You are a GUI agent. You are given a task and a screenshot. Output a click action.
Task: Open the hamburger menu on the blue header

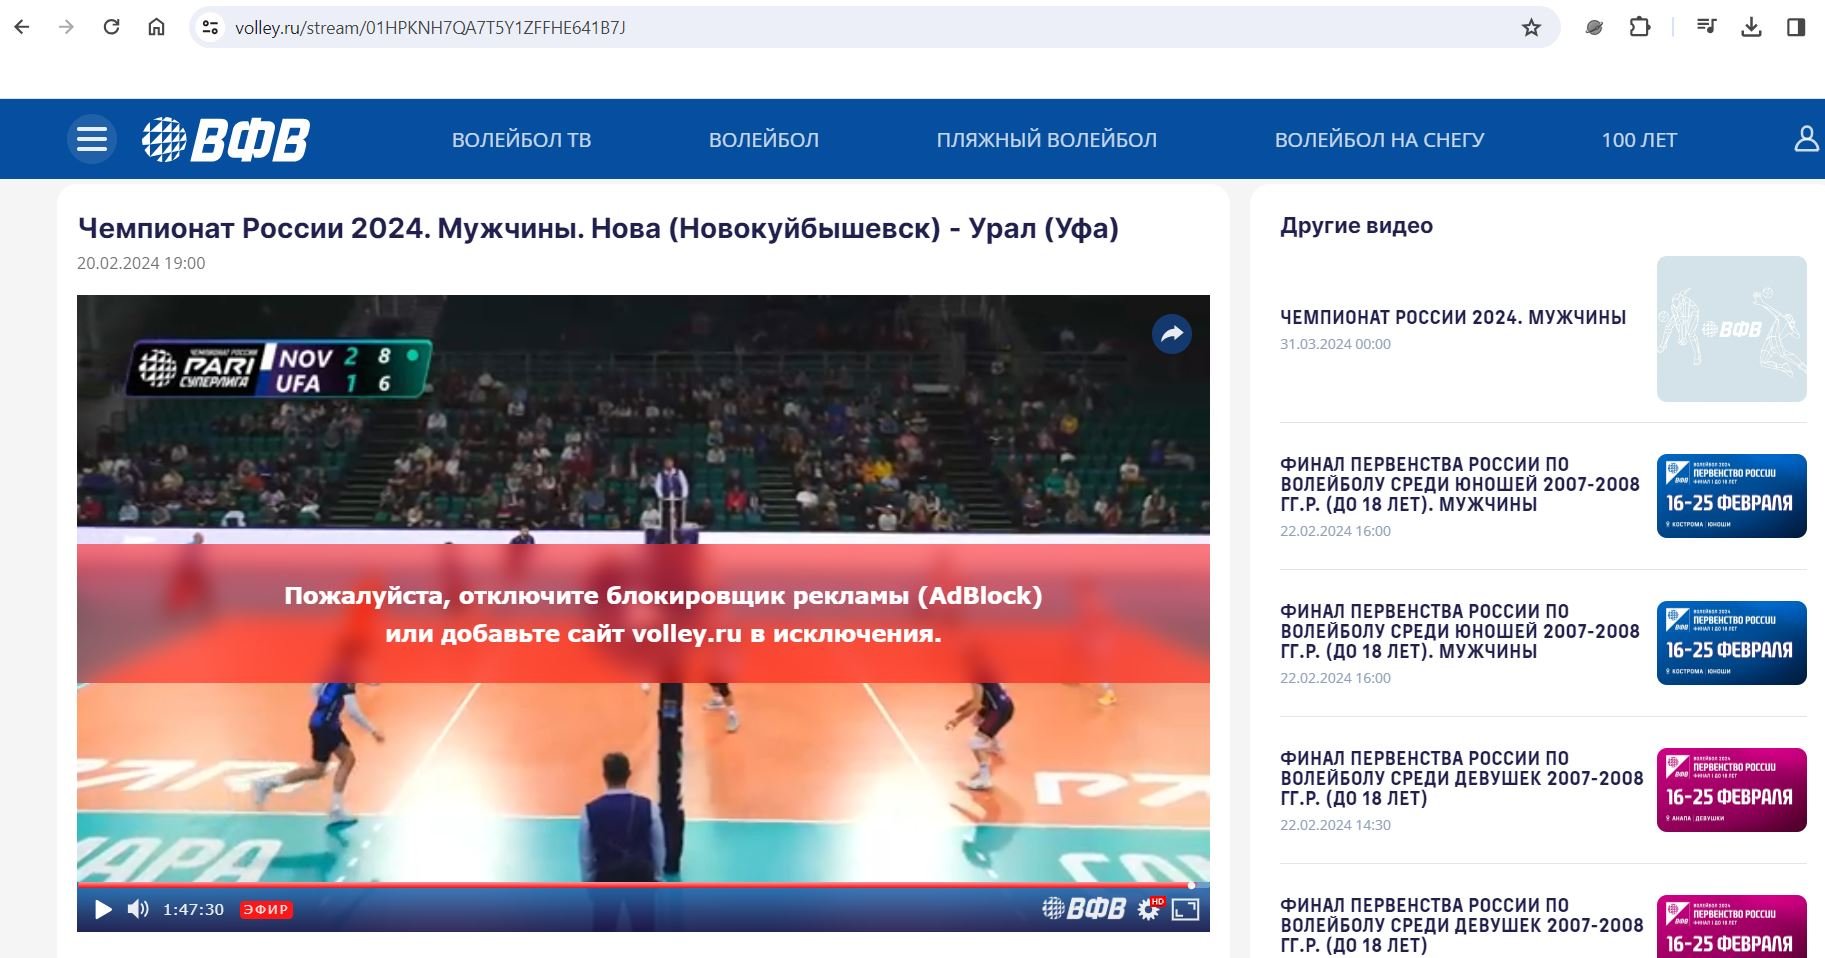[x=91, y=138]
